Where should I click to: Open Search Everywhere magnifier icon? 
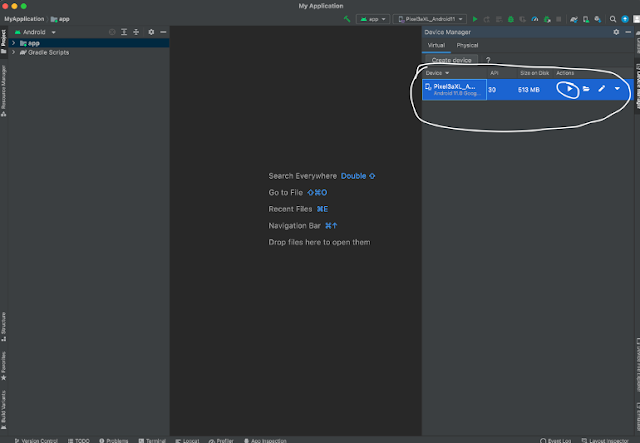(x=613, y=19)
